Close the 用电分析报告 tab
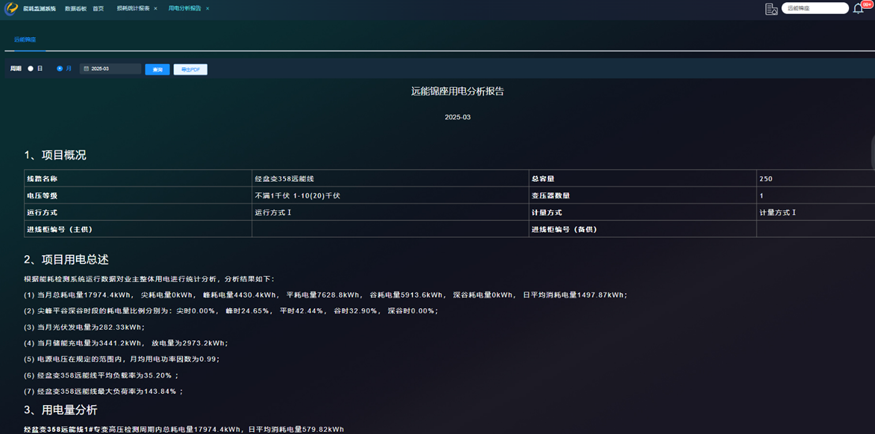The width and height of the screenshot is (875, 434). point(208,8)
